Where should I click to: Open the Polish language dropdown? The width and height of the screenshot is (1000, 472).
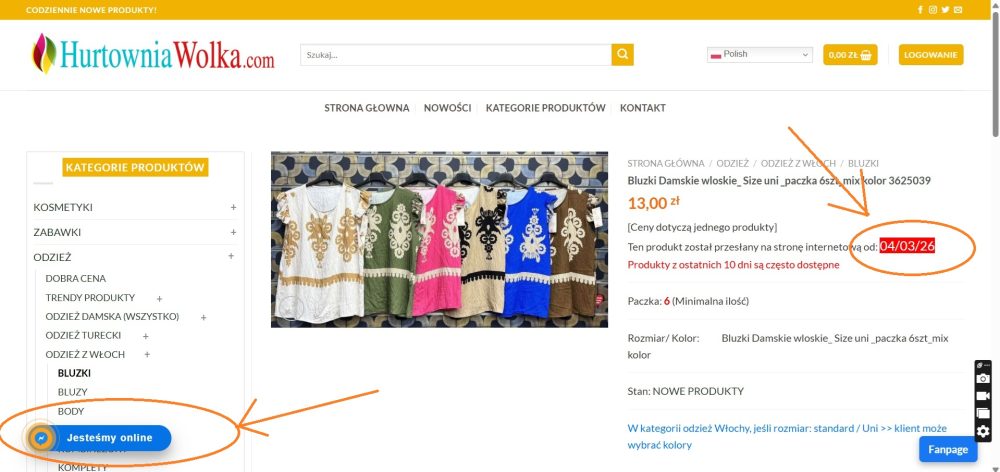coord(760,55)
